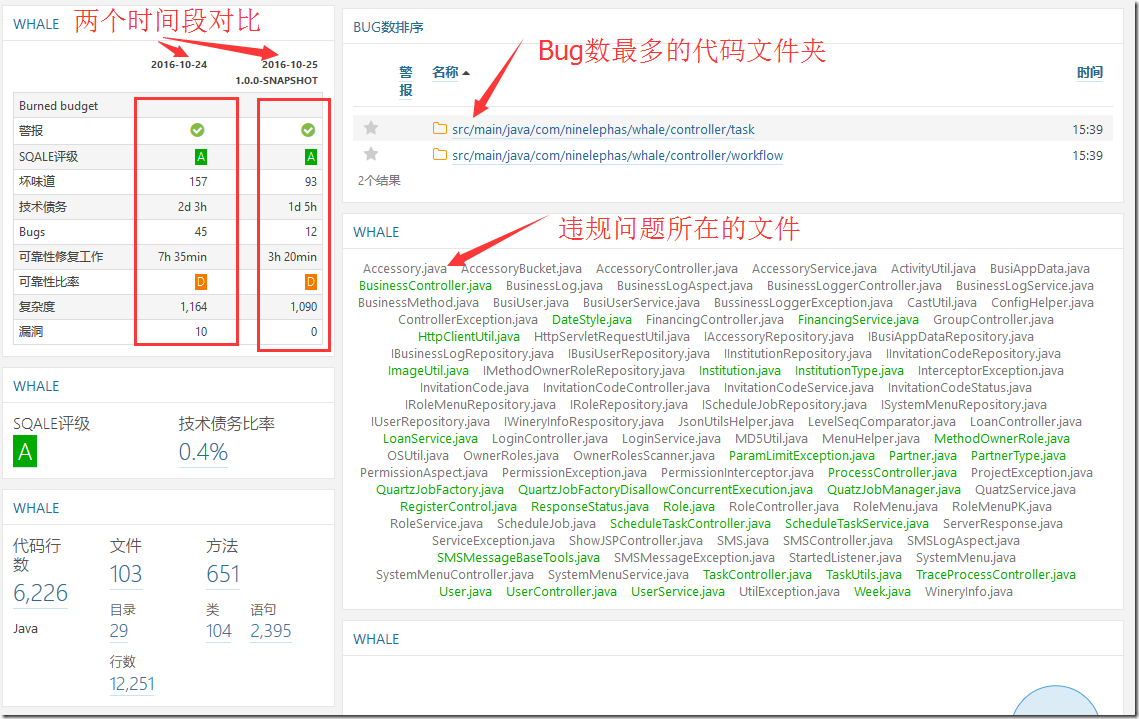Viewport: 1139px width, 719px height.
Task: Click LoginController.java in file cloud
Action: pyautogui.click(x=549, y=438)
